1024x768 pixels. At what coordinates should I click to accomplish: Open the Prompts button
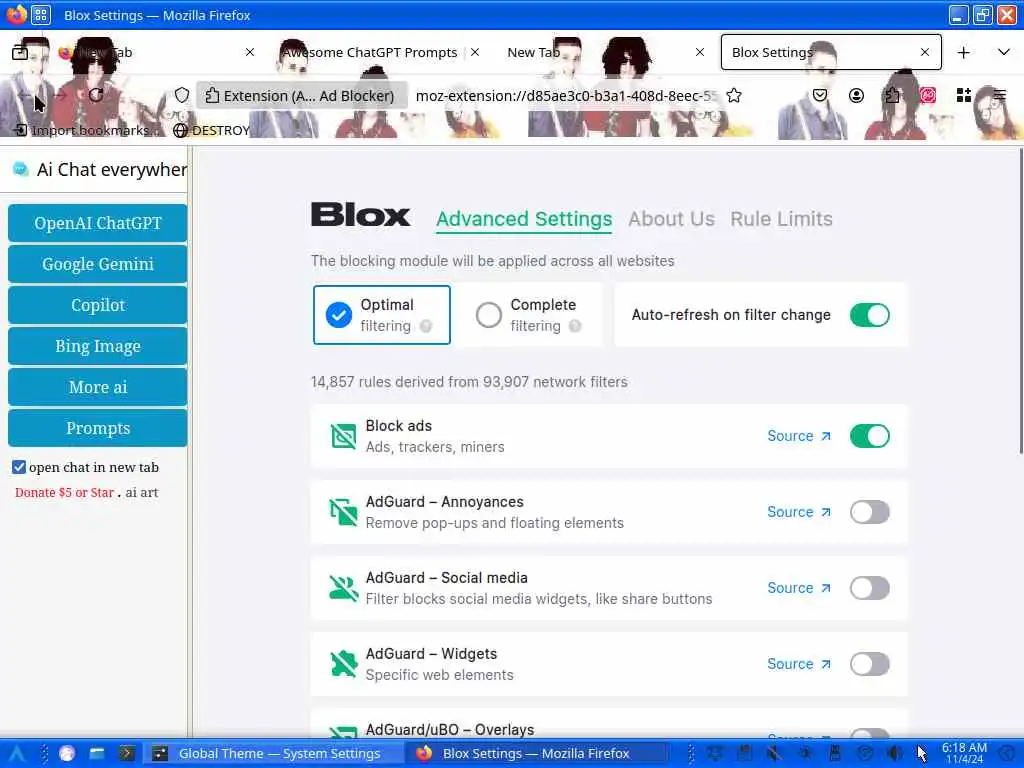click(x=98, y=428)
